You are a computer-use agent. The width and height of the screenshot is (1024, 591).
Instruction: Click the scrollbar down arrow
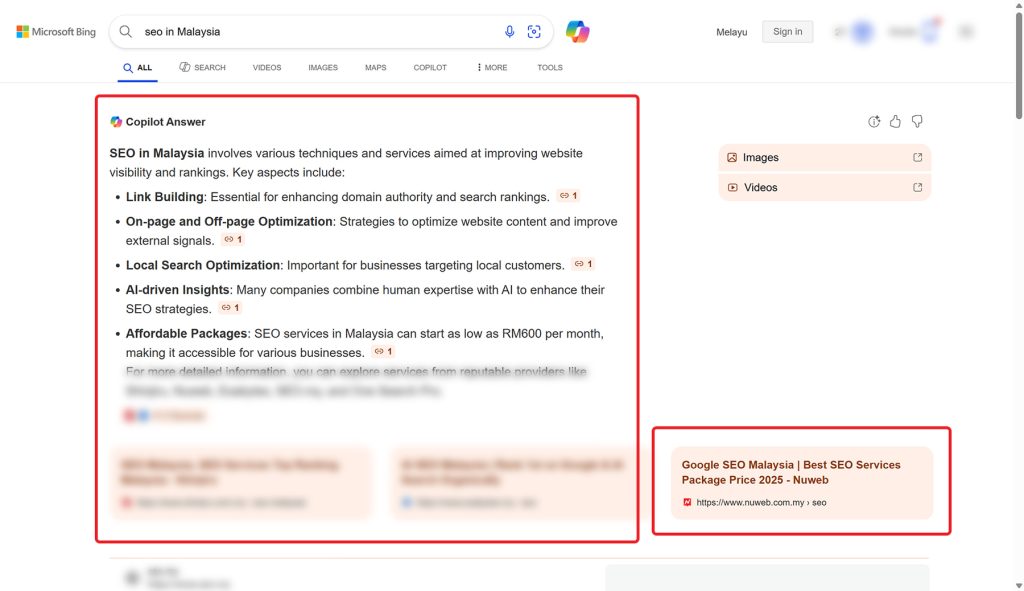pyautogui.click(x=1019, y=586)
